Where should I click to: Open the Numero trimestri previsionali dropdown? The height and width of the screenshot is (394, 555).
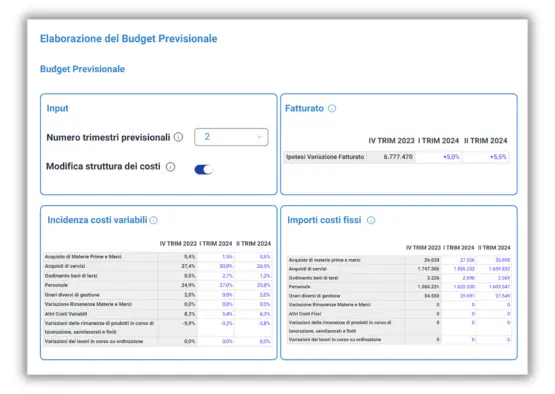pos(231,137)
